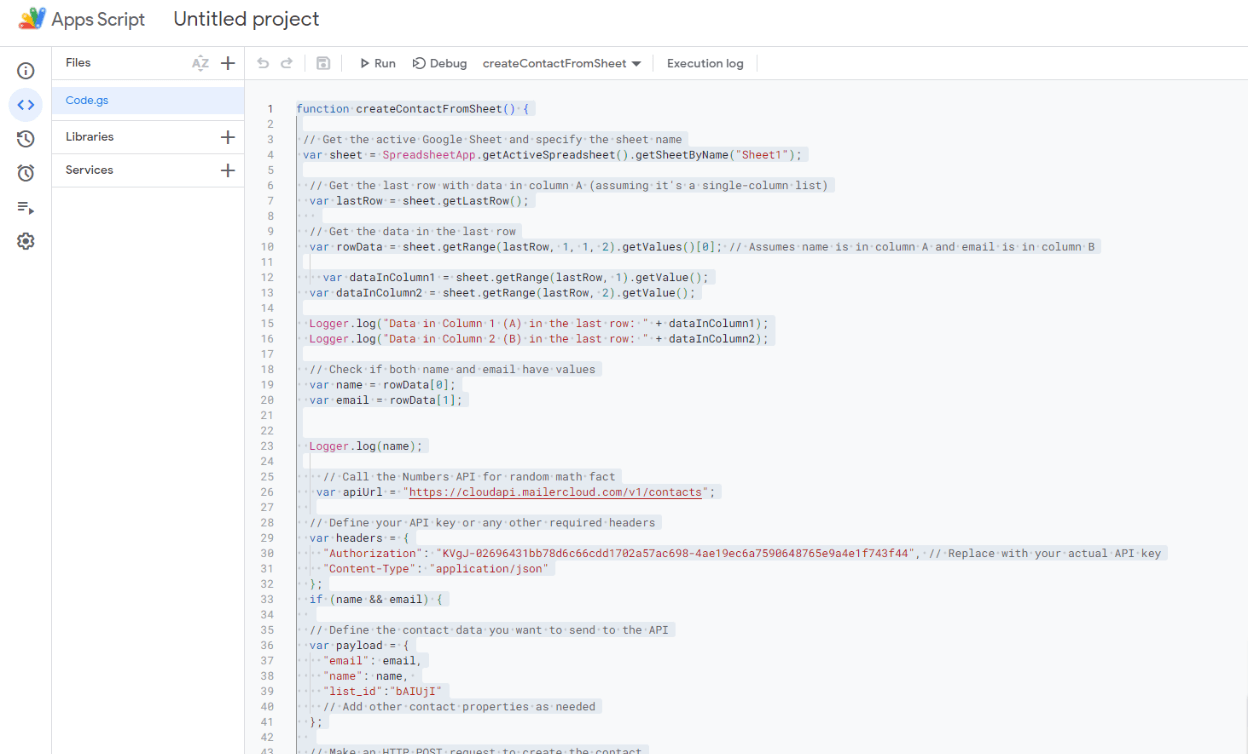Rename the Untitled project title
The image size is (1248, 754).
pos(246,19)
